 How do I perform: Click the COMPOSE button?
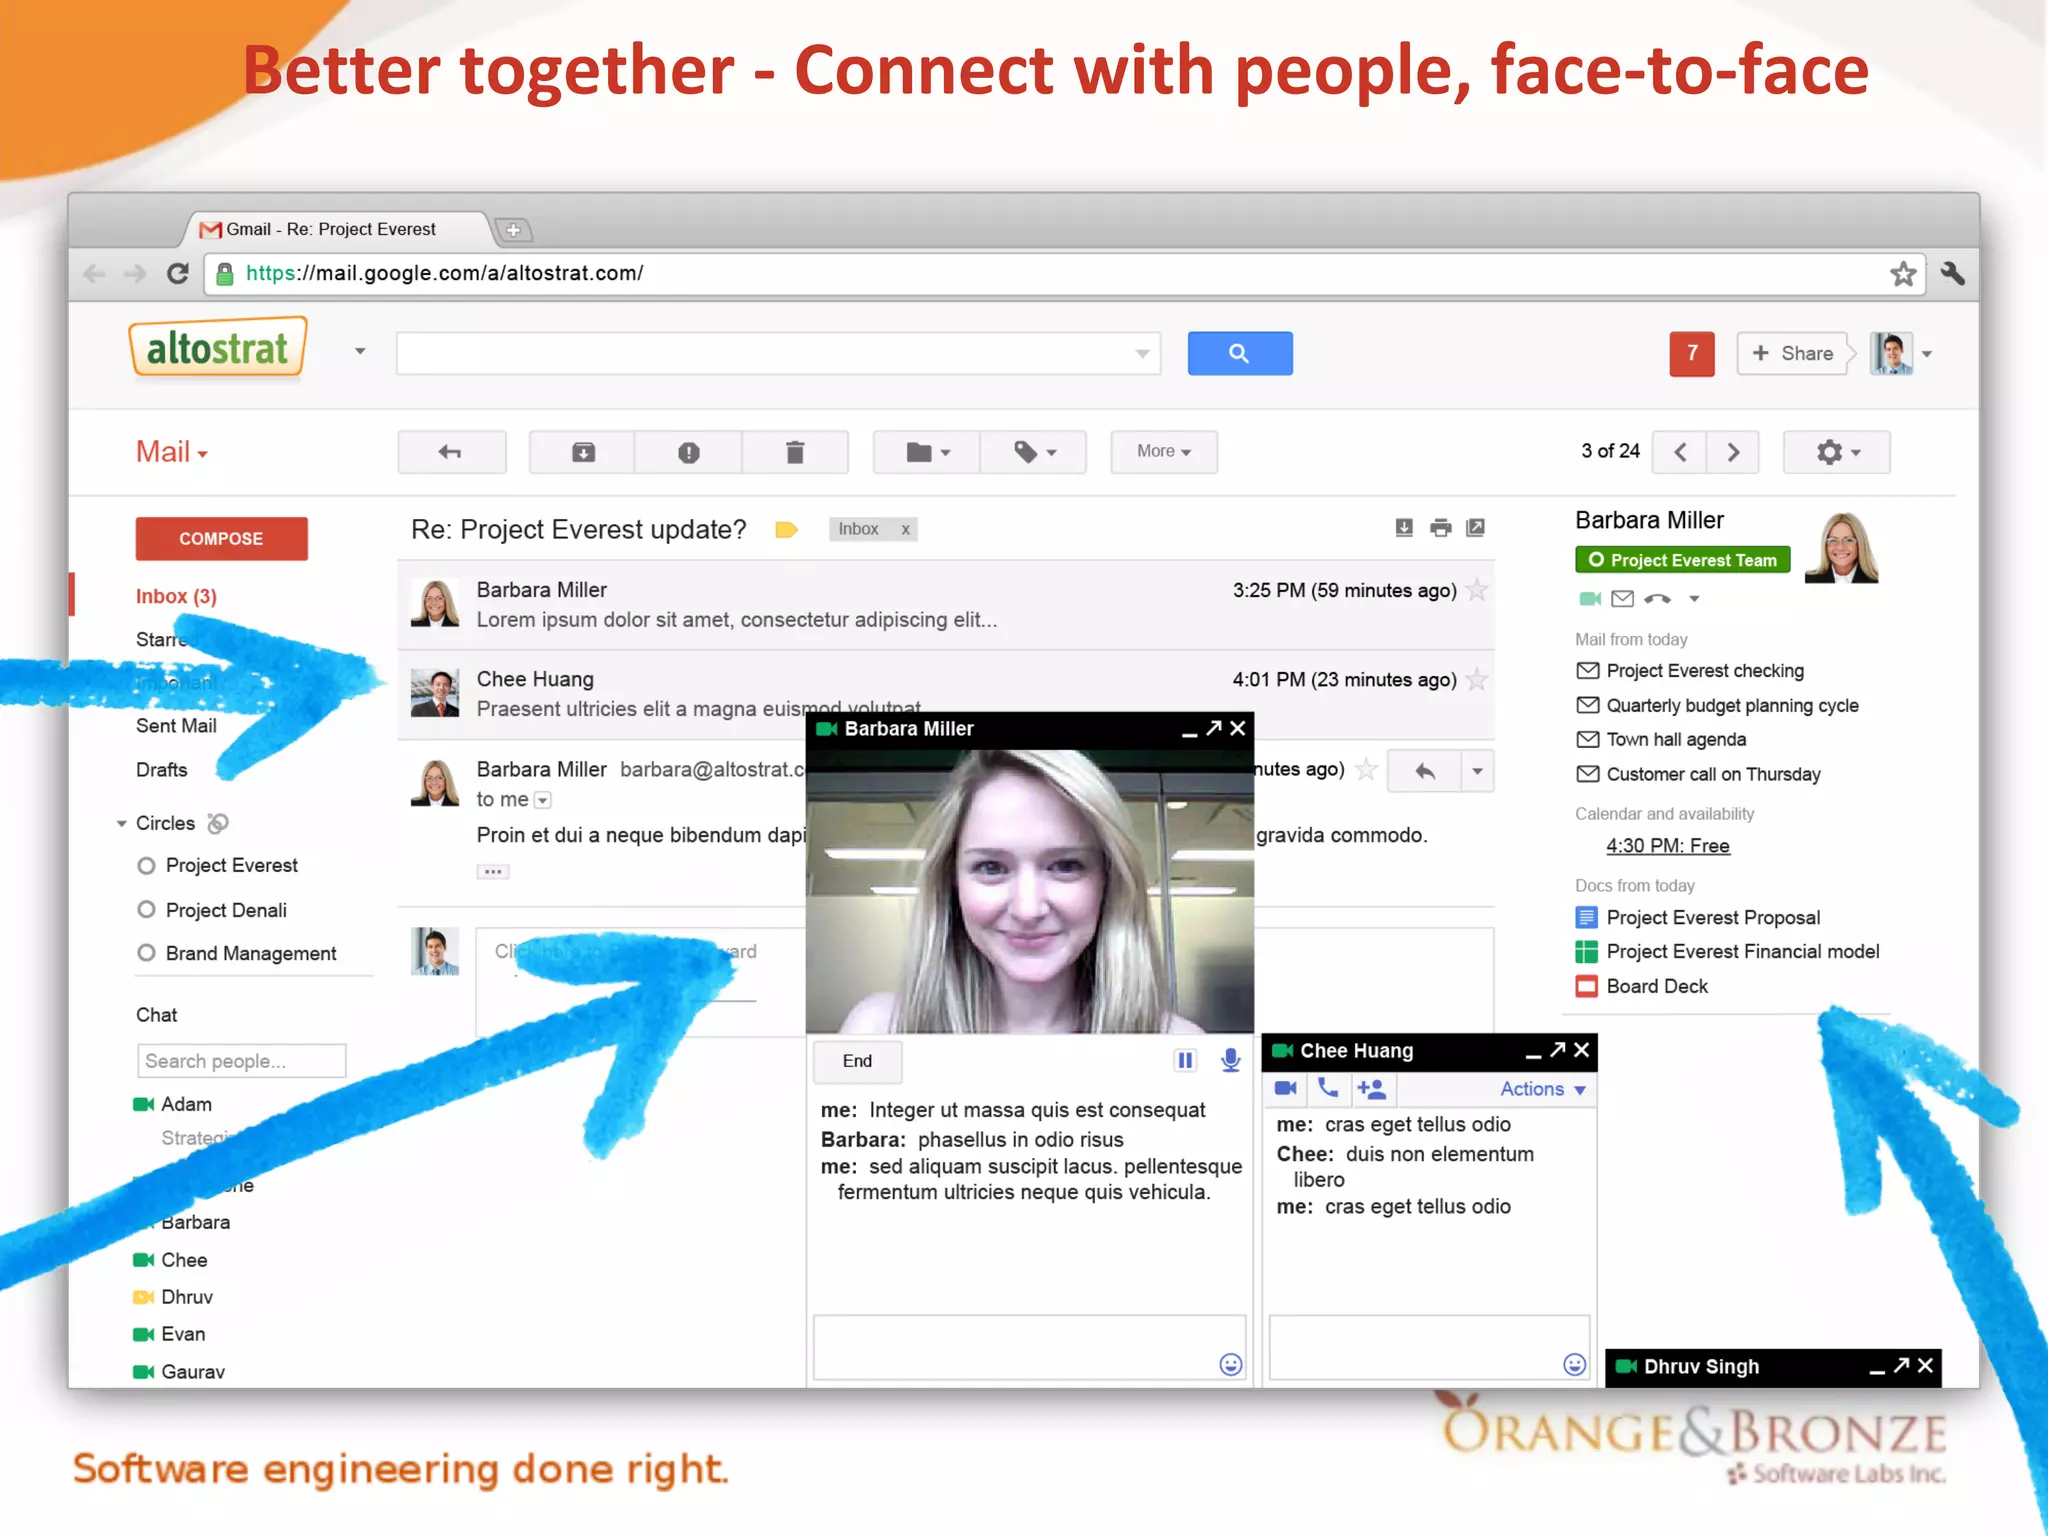(x=221, y=539)
